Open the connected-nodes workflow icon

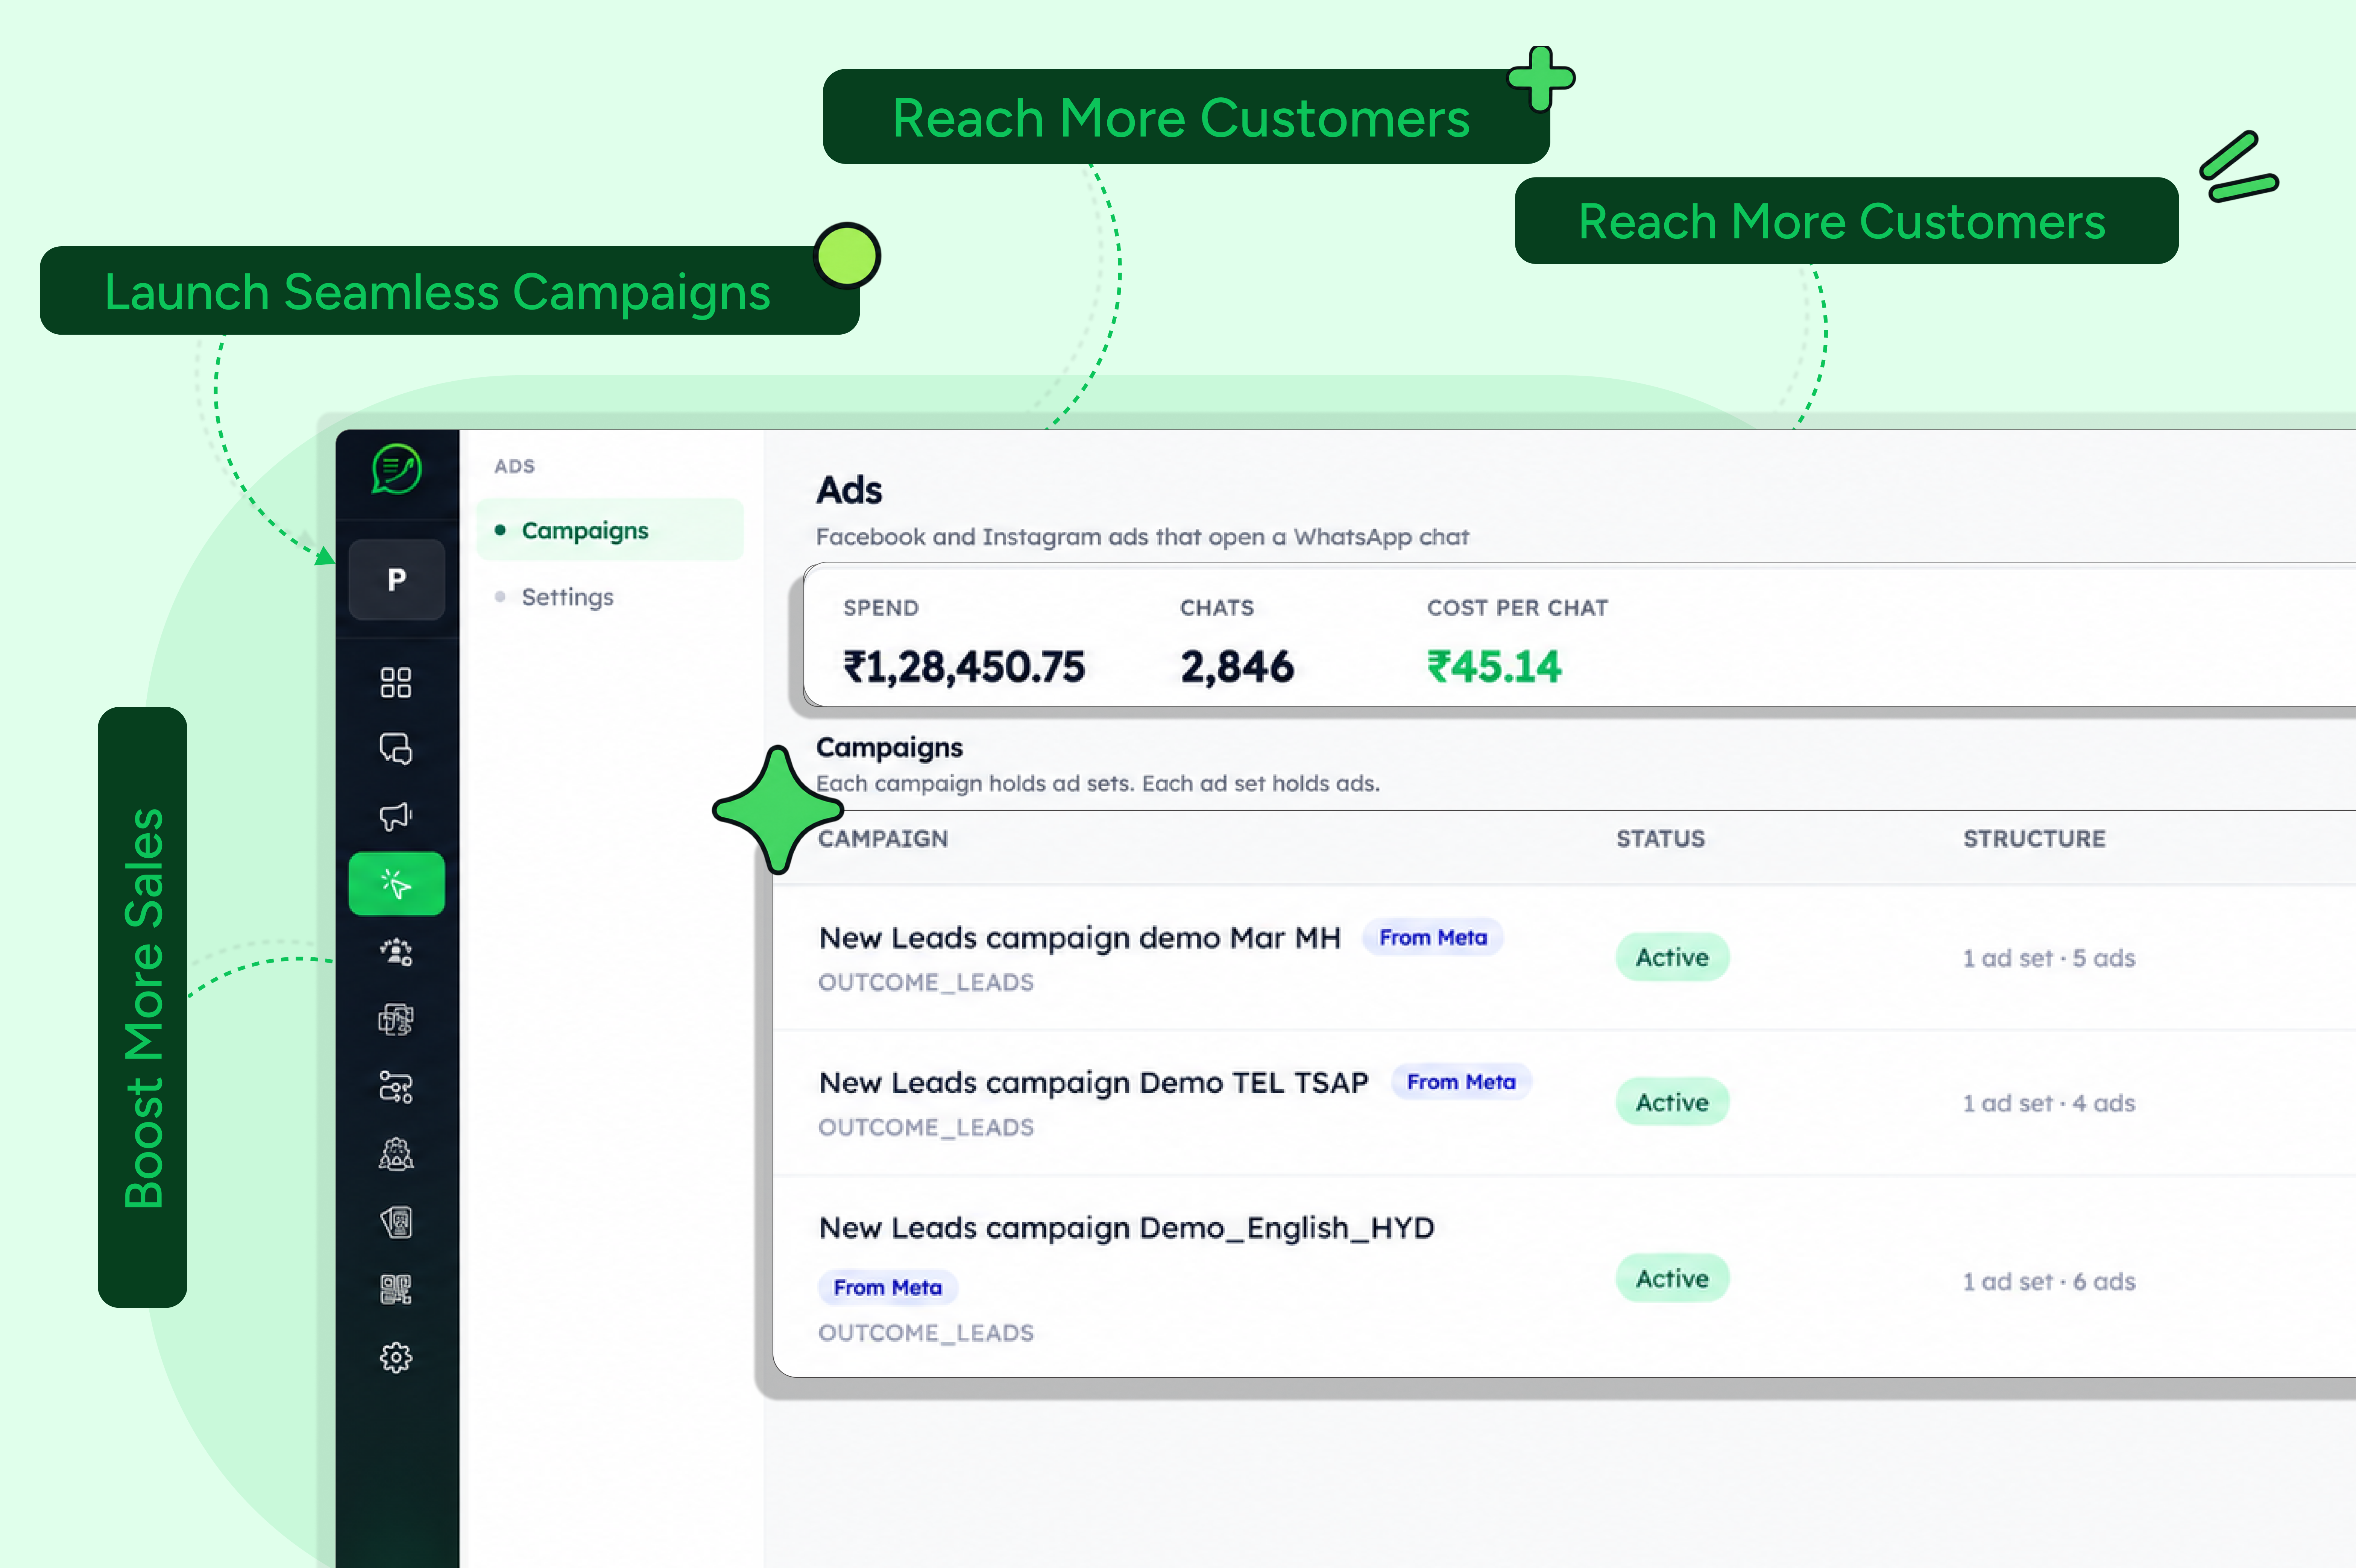click(396, 1087)
